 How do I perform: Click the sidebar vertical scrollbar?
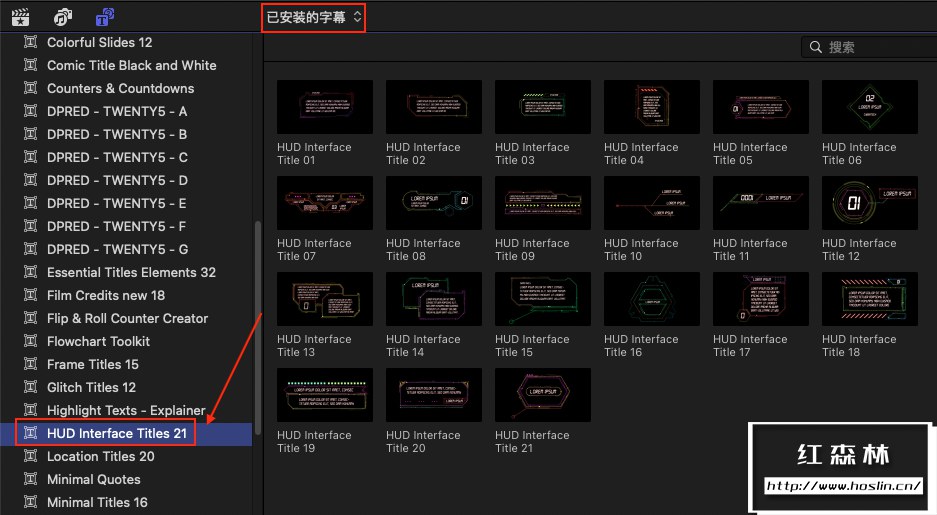point(258,328)
